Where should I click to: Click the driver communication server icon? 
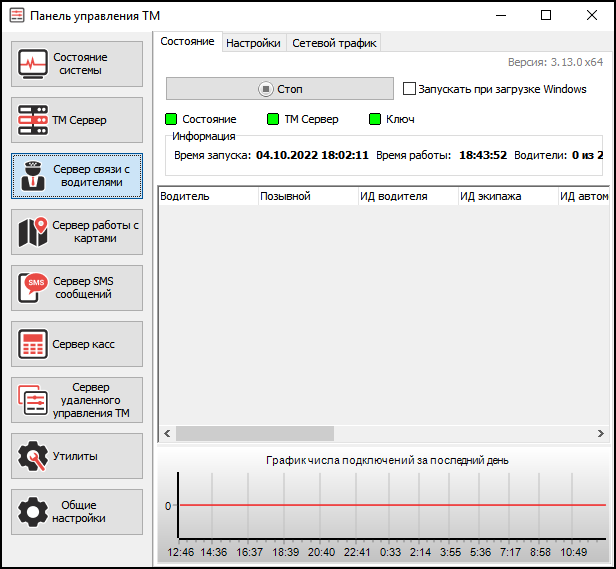[34, 176]
